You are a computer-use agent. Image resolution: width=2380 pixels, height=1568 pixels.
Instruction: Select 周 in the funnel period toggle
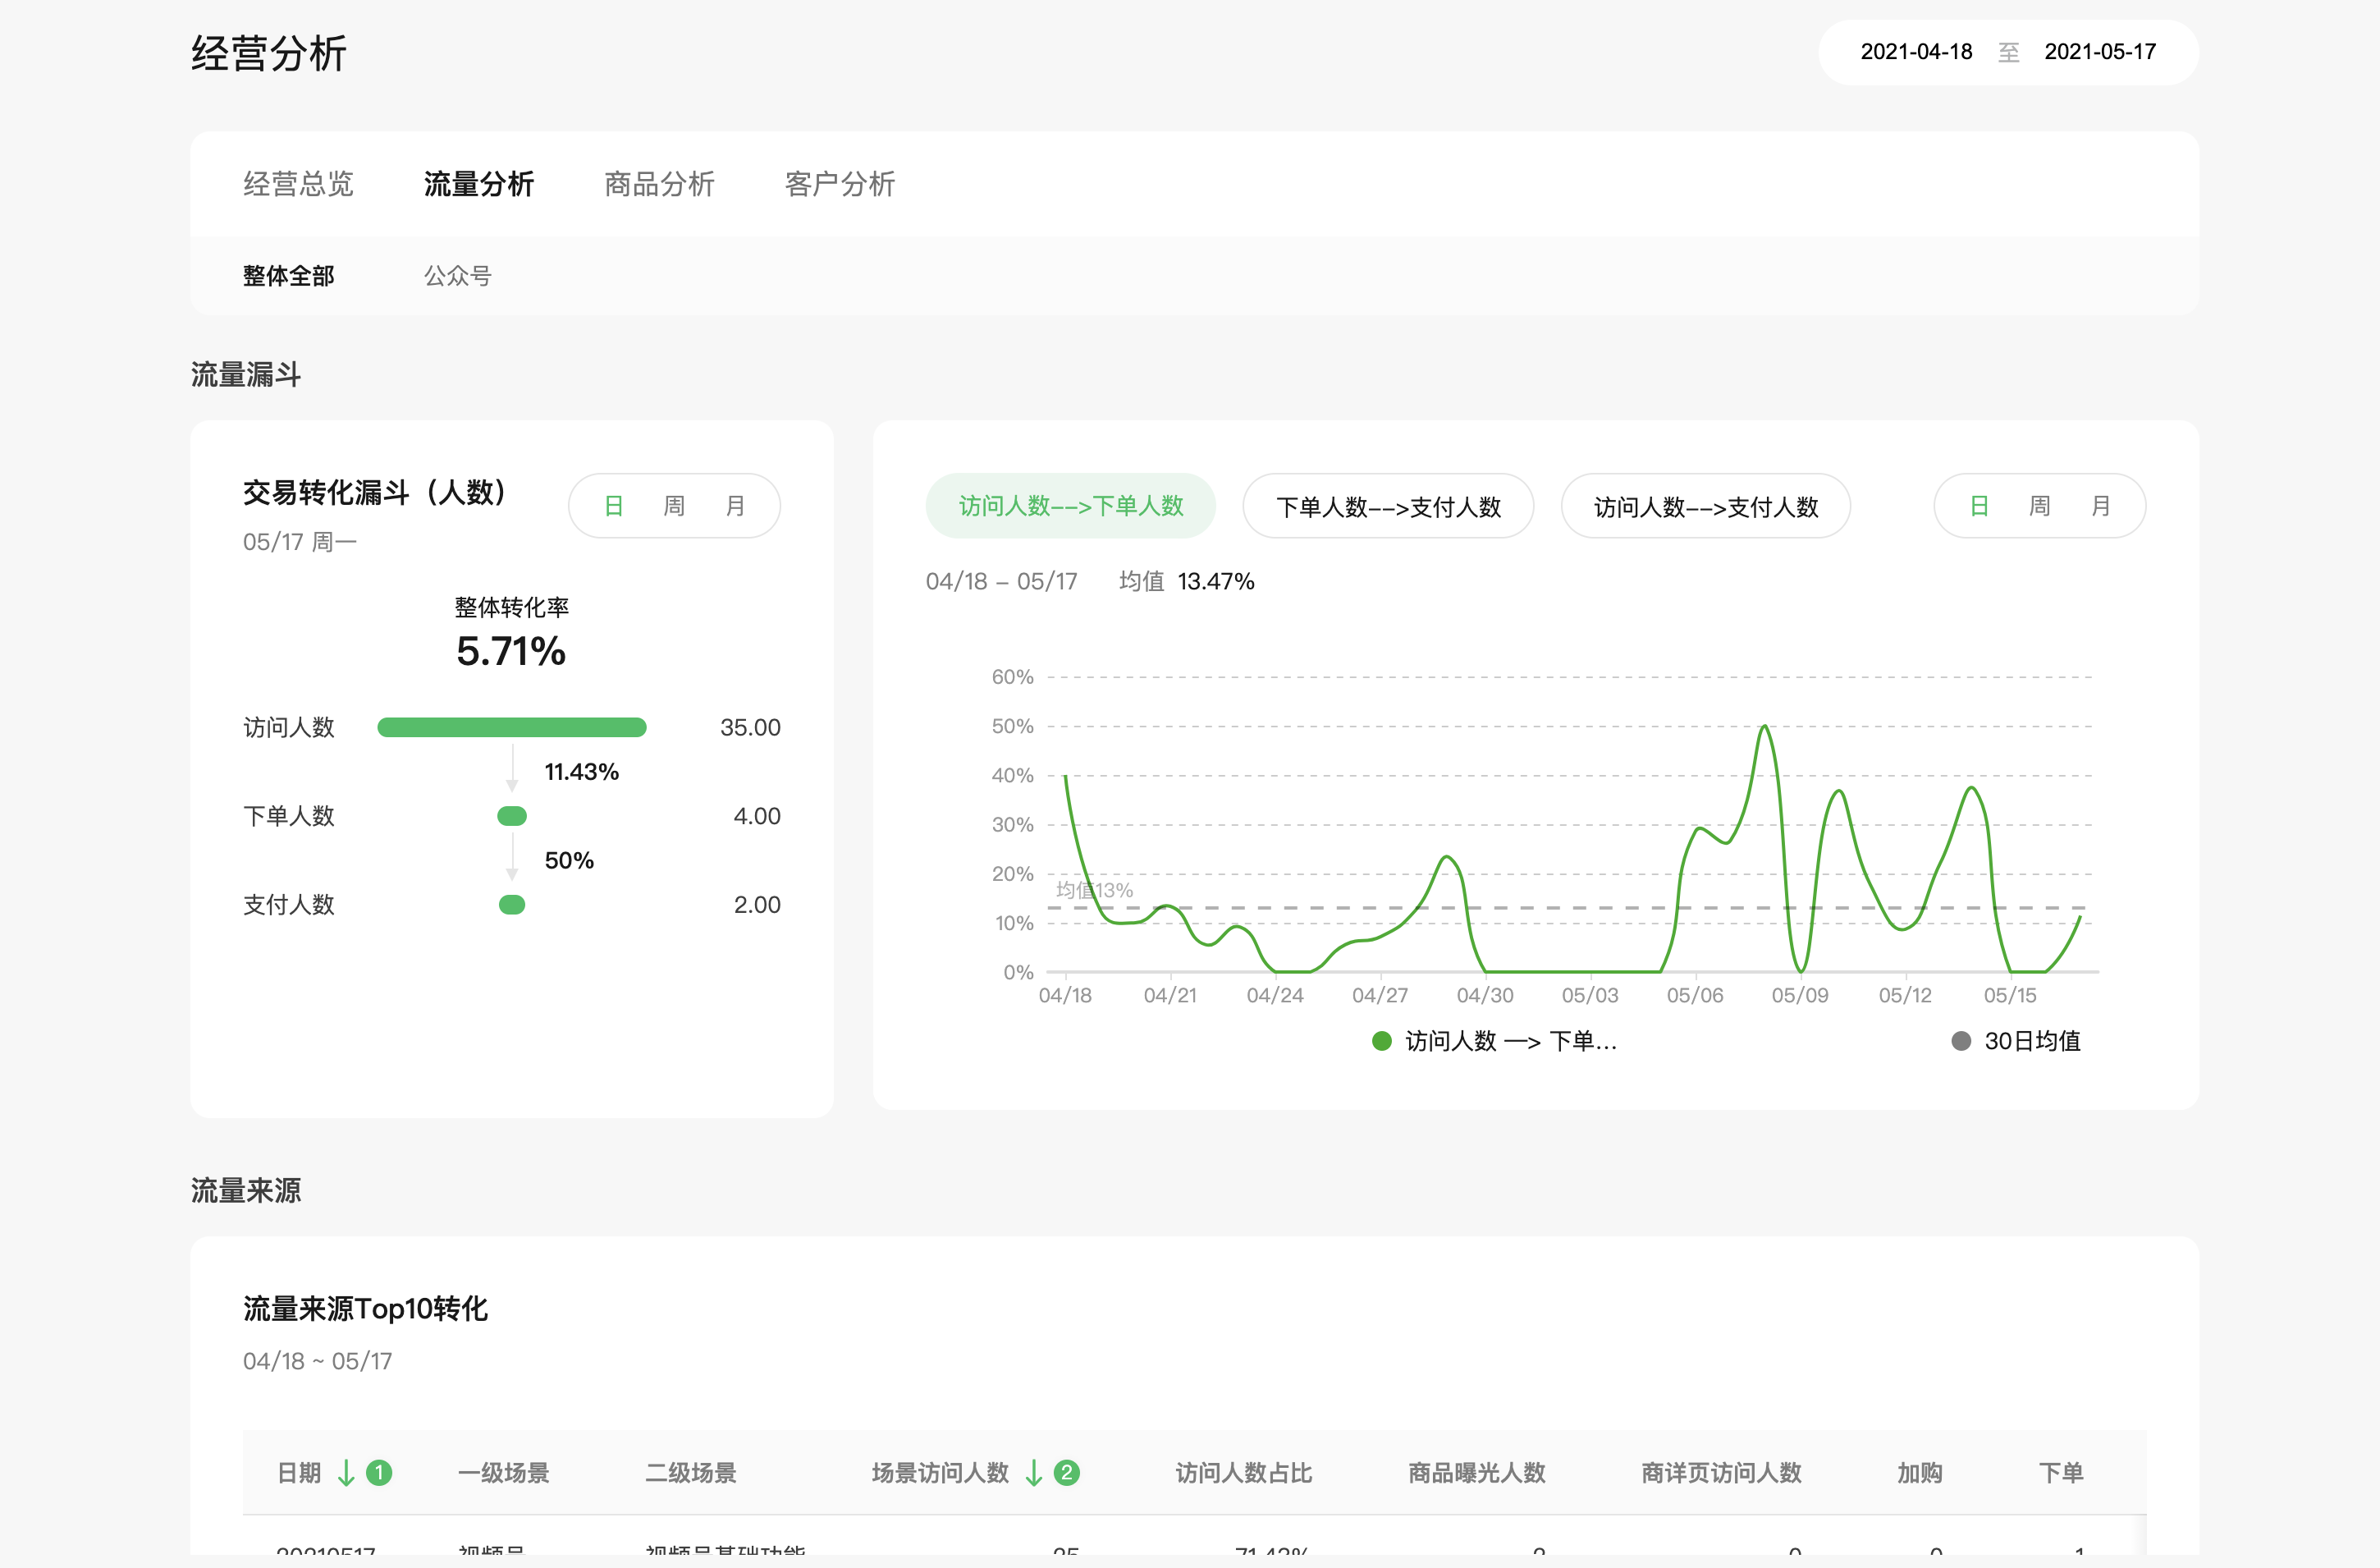(674, 506)
